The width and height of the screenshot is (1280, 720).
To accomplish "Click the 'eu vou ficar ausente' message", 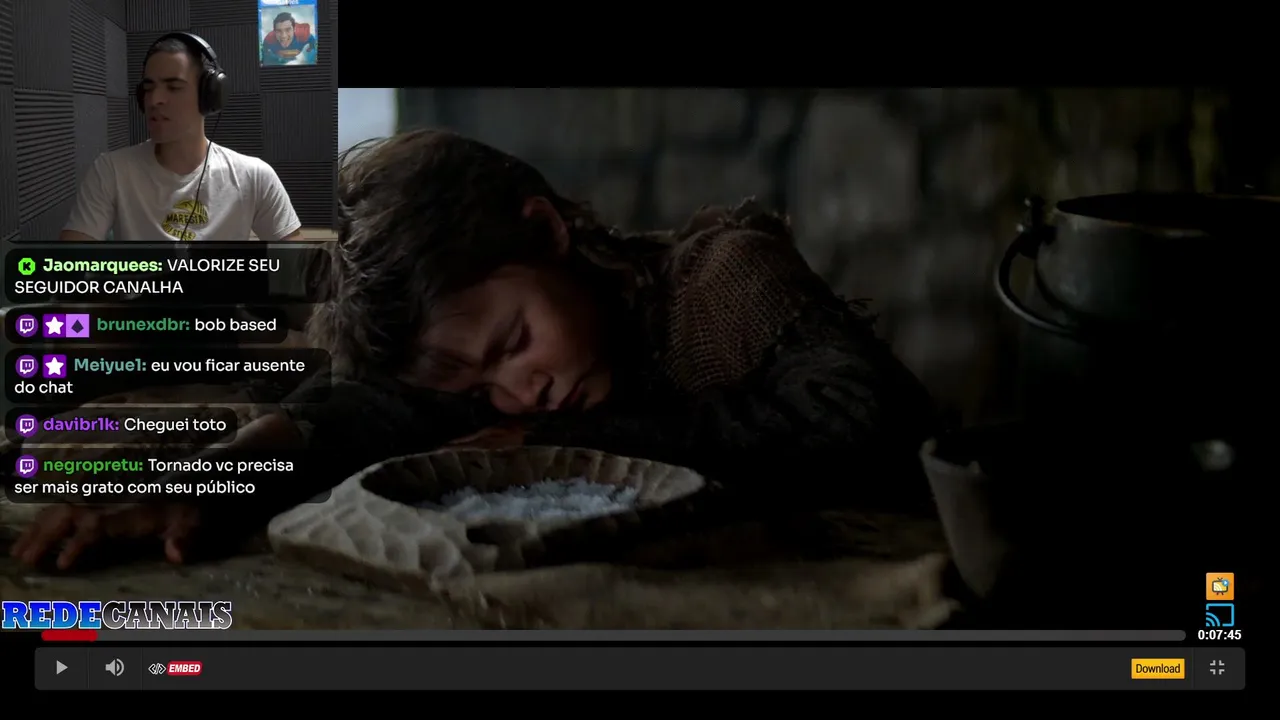I will click(159, 376).
